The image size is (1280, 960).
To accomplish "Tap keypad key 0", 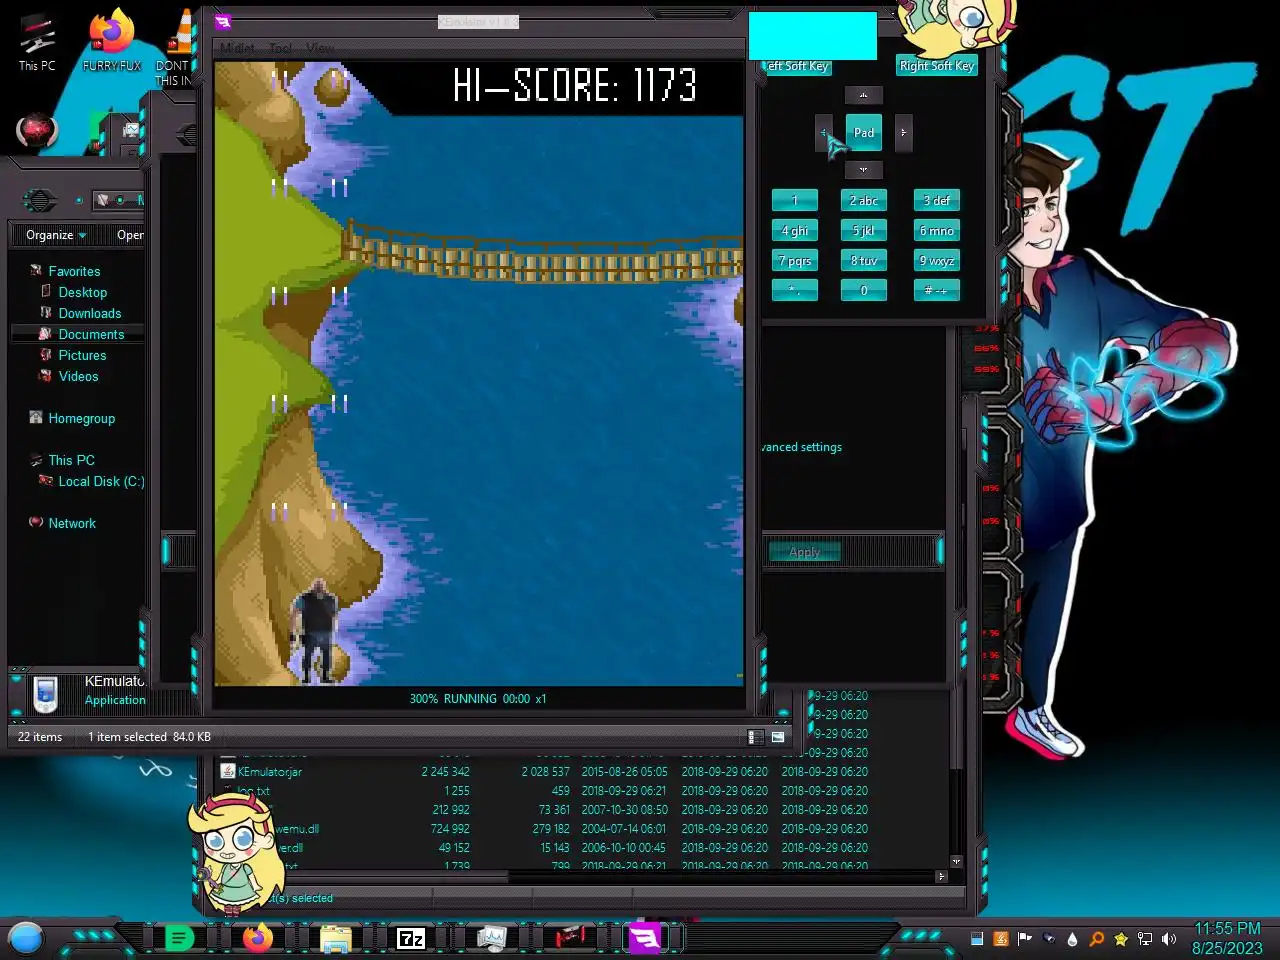I will pyautogui.click(x=864, y=291).
